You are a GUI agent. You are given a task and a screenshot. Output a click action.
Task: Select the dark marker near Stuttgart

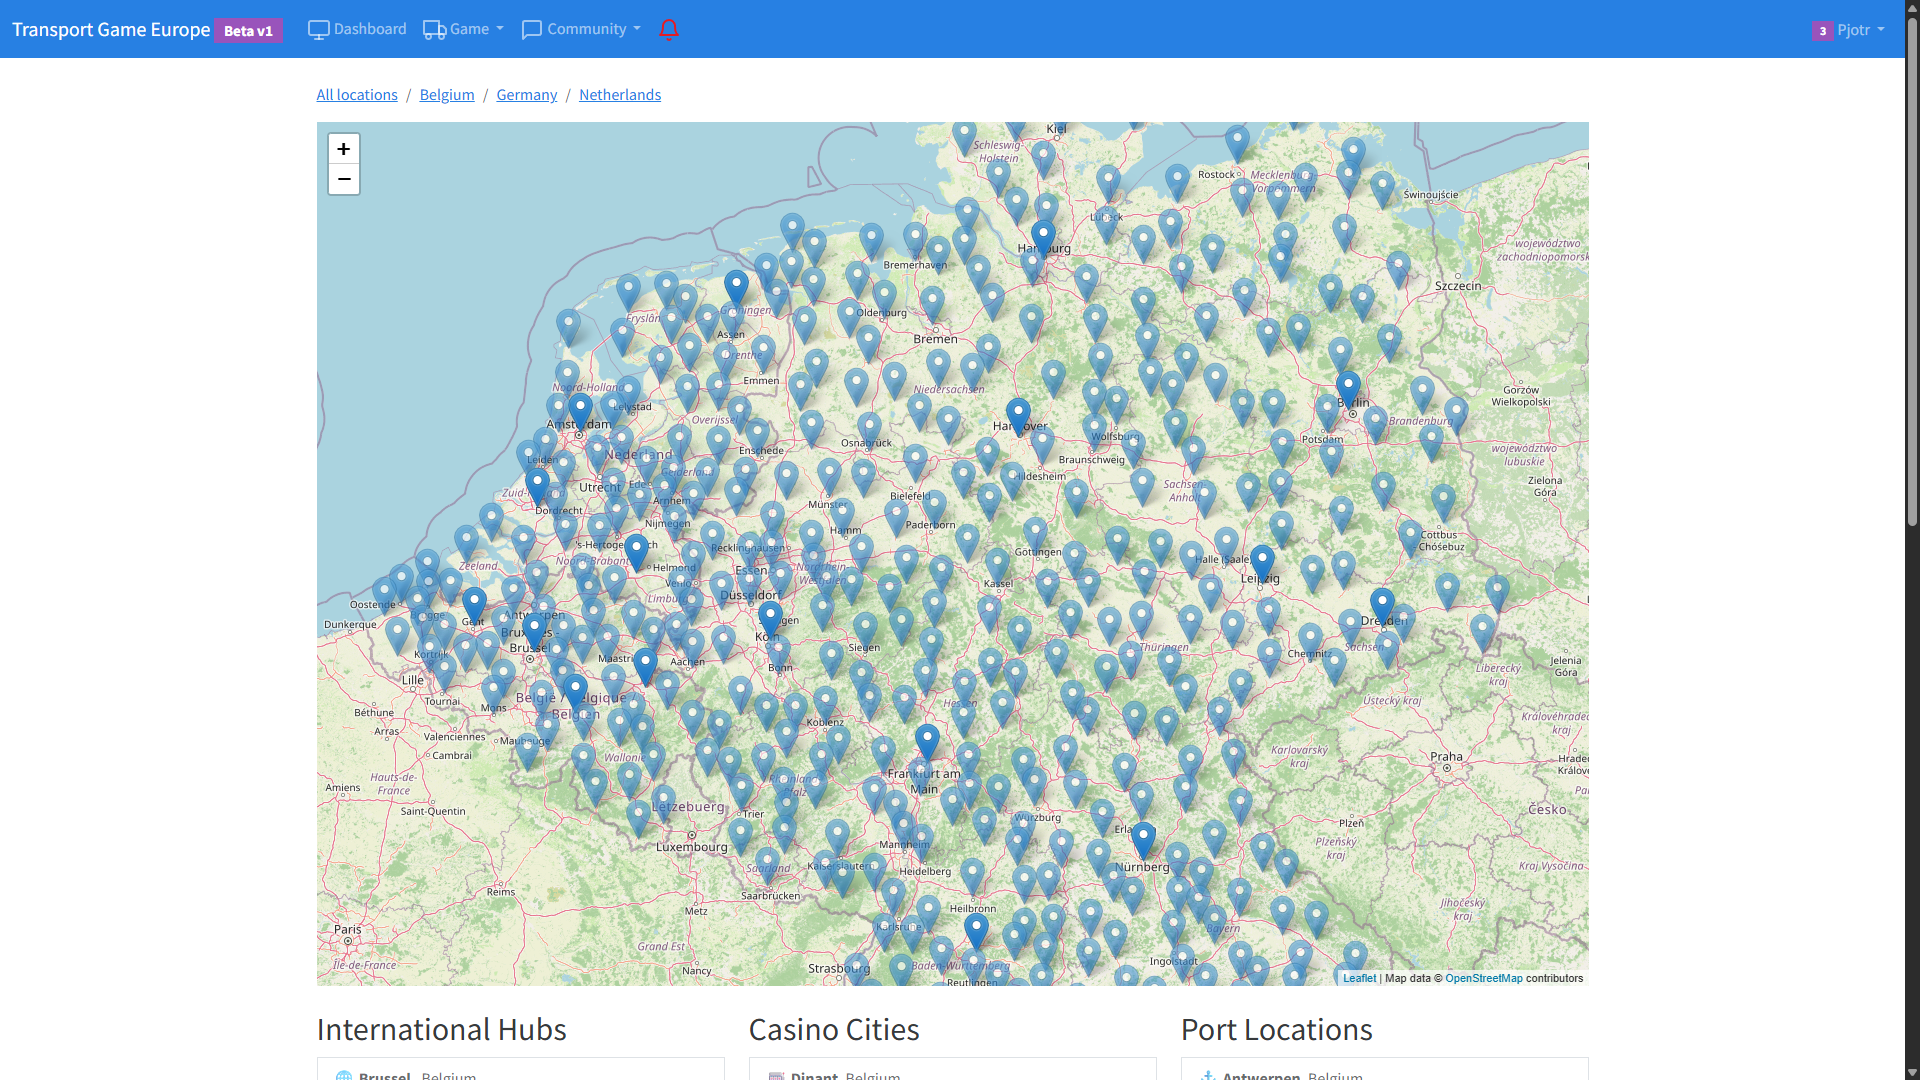coord(976,934)
